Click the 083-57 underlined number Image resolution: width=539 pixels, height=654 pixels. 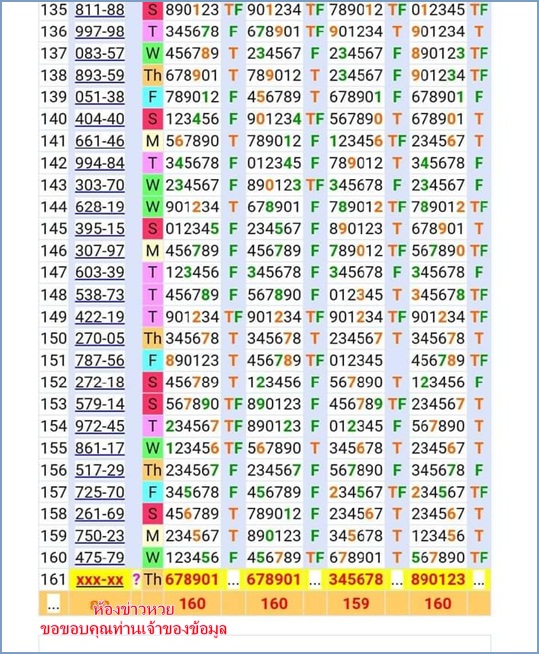coord(100,54)
